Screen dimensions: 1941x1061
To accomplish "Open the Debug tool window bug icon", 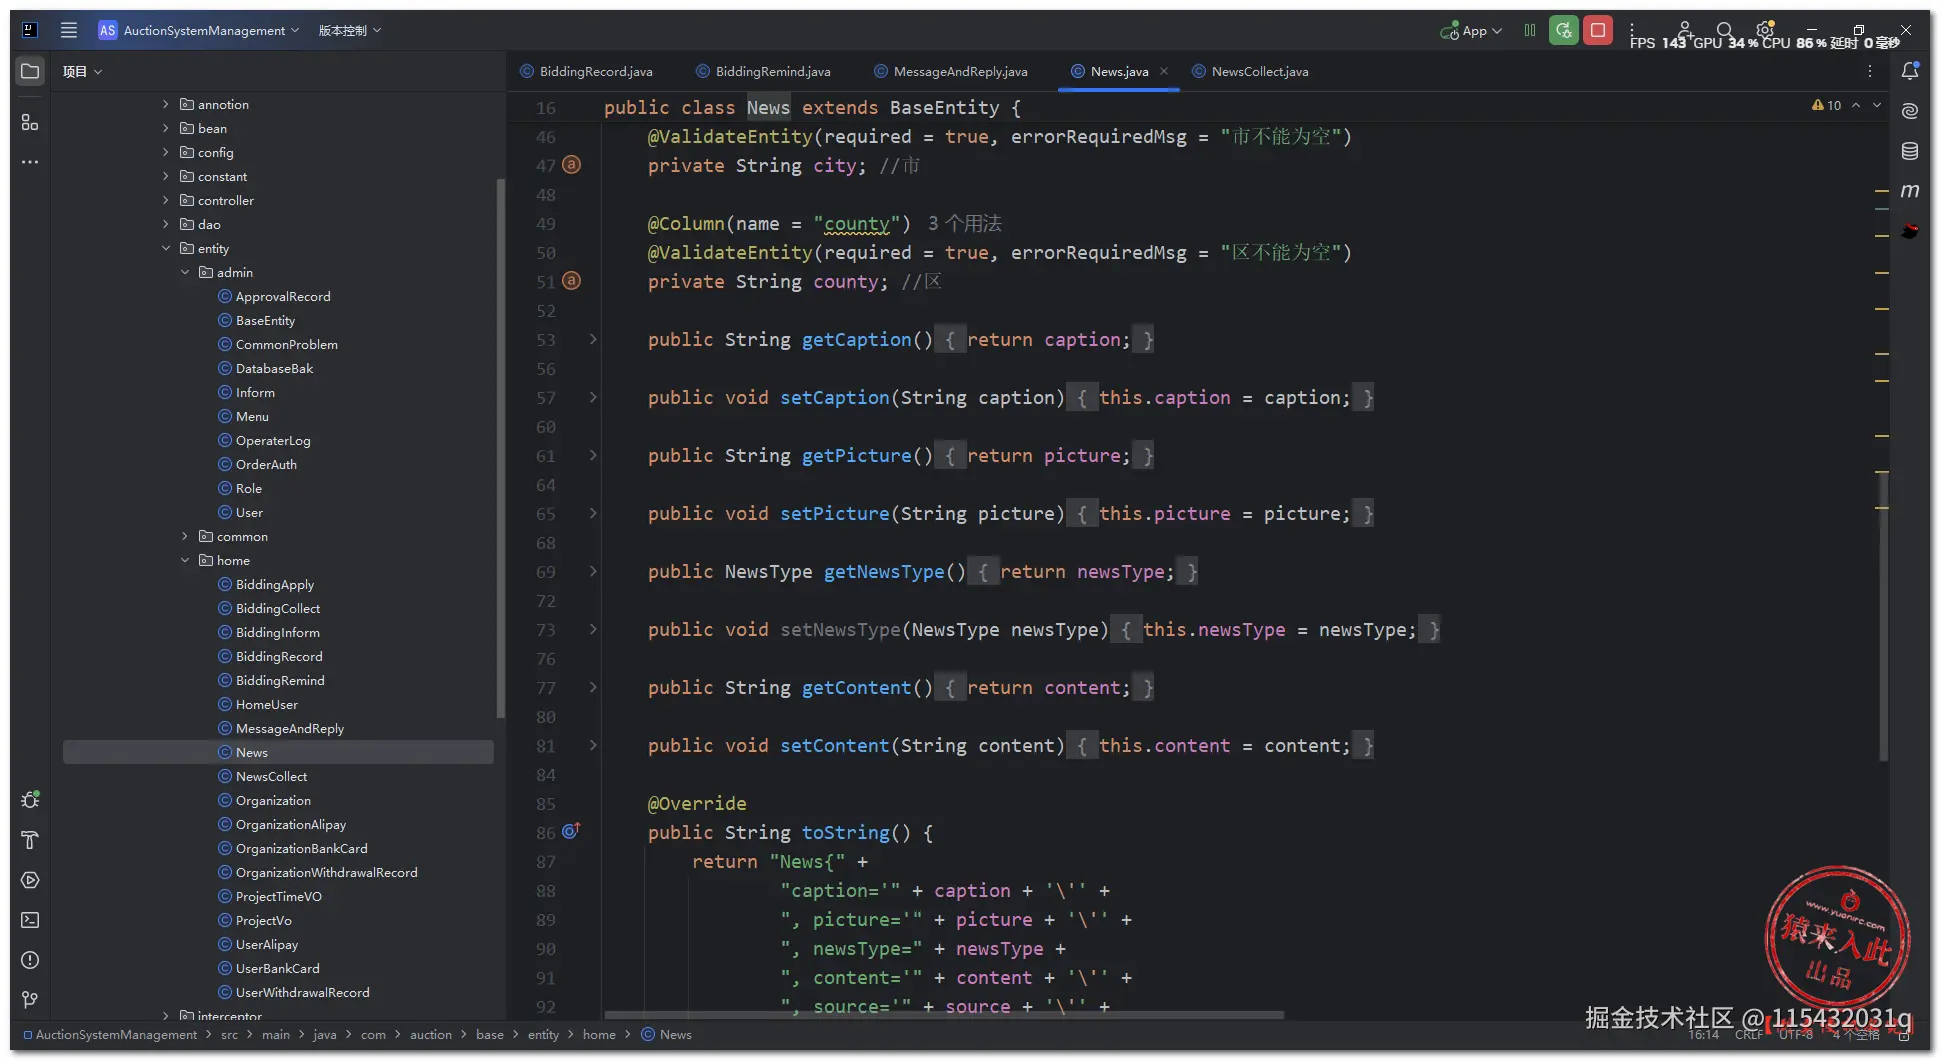I will (30, 800).
